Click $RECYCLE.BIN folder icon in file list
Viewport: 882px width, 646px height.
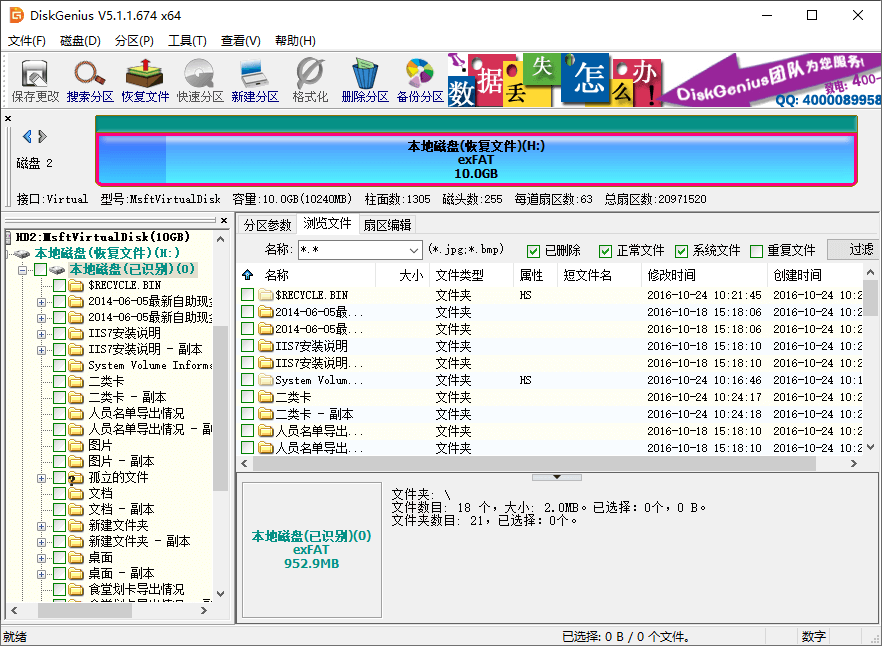(x=266, y=295)
